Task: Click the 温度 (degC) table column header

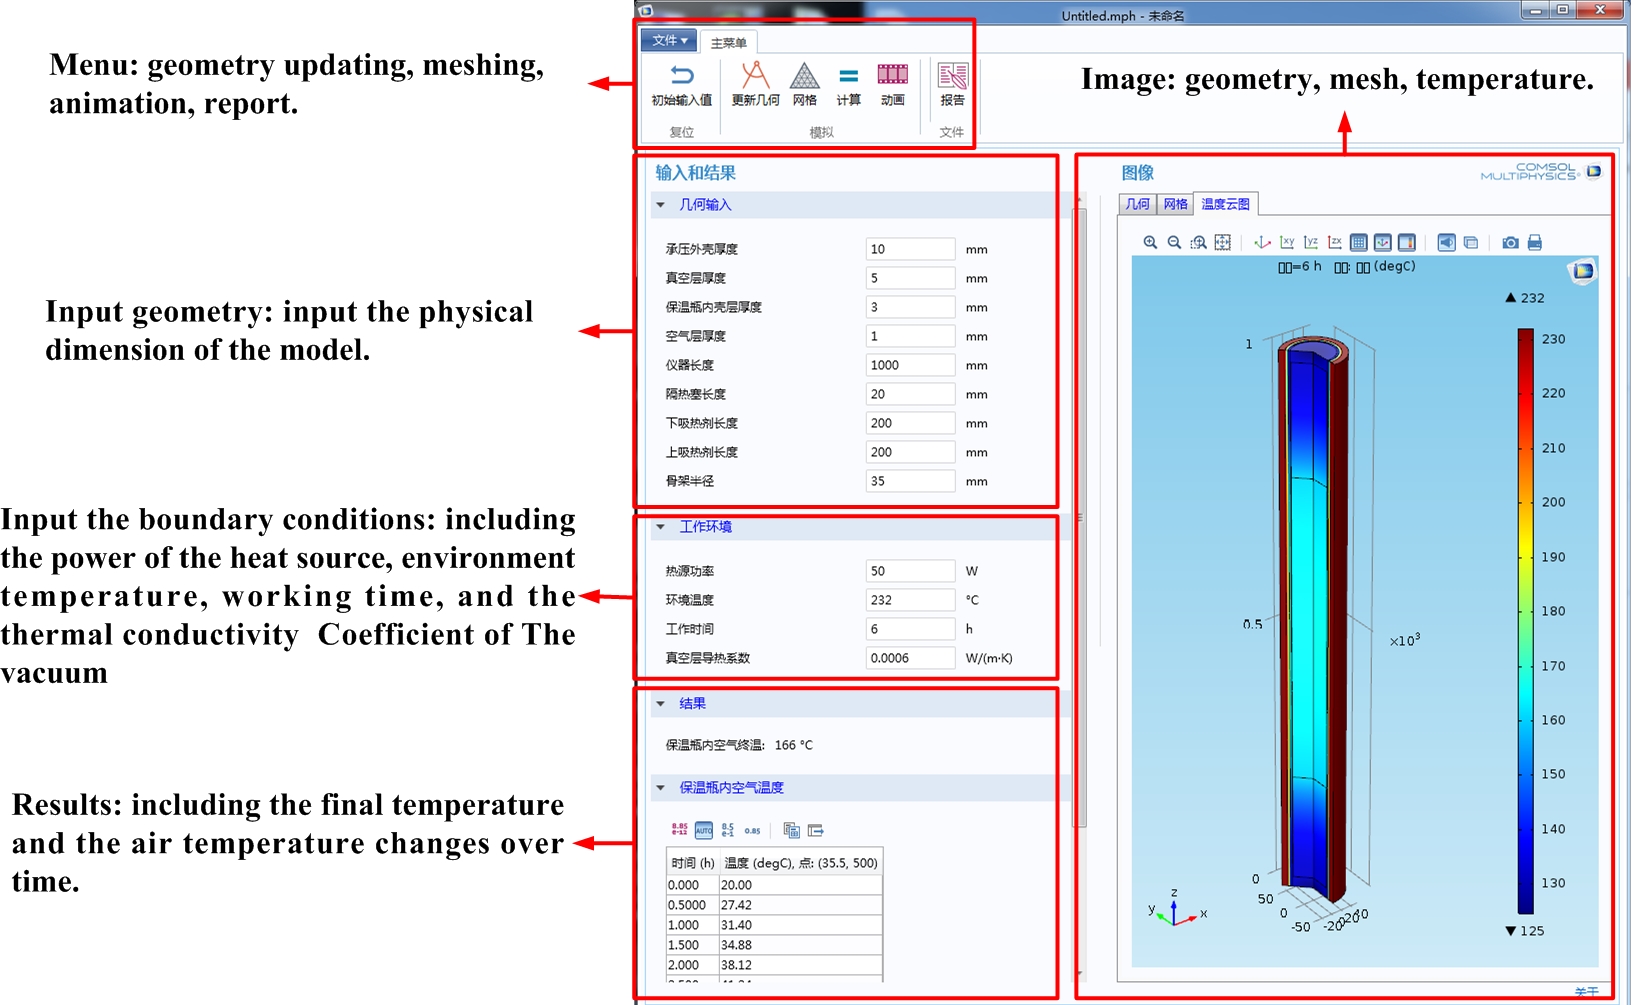Action: click(x=800, y=862)
